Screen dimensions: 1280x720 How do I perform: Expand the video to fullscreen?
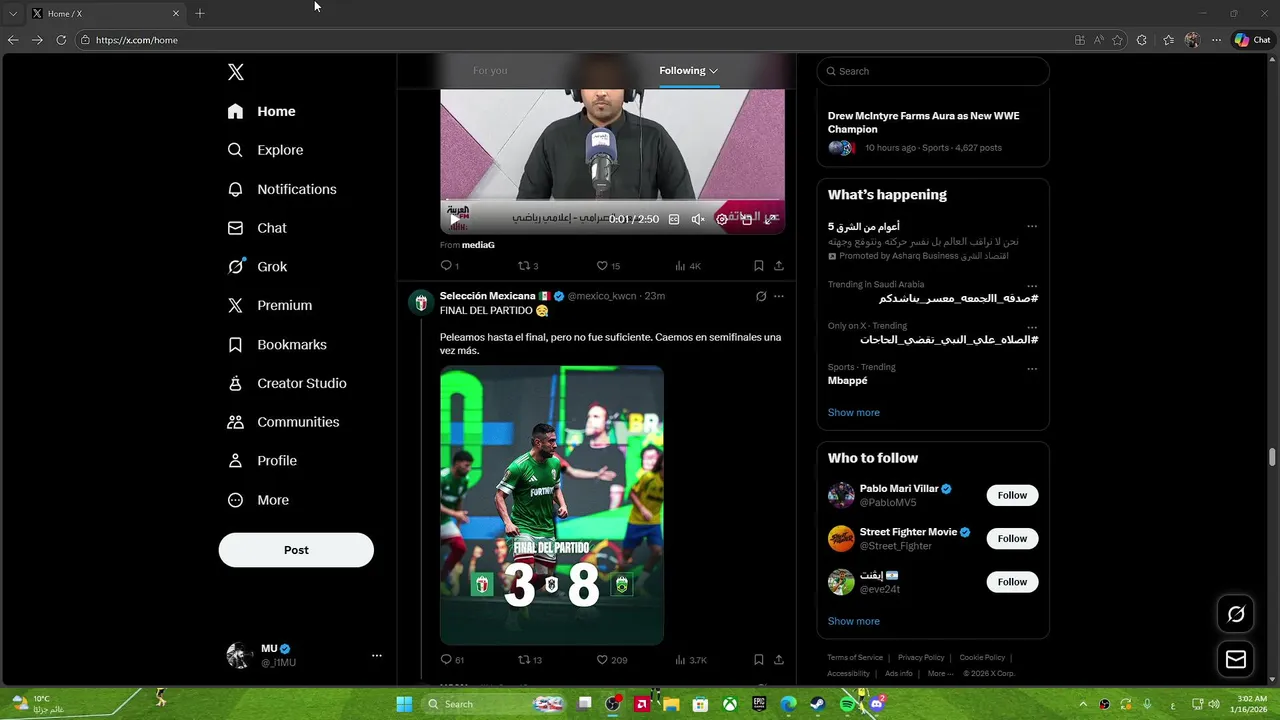click(770, 219)
